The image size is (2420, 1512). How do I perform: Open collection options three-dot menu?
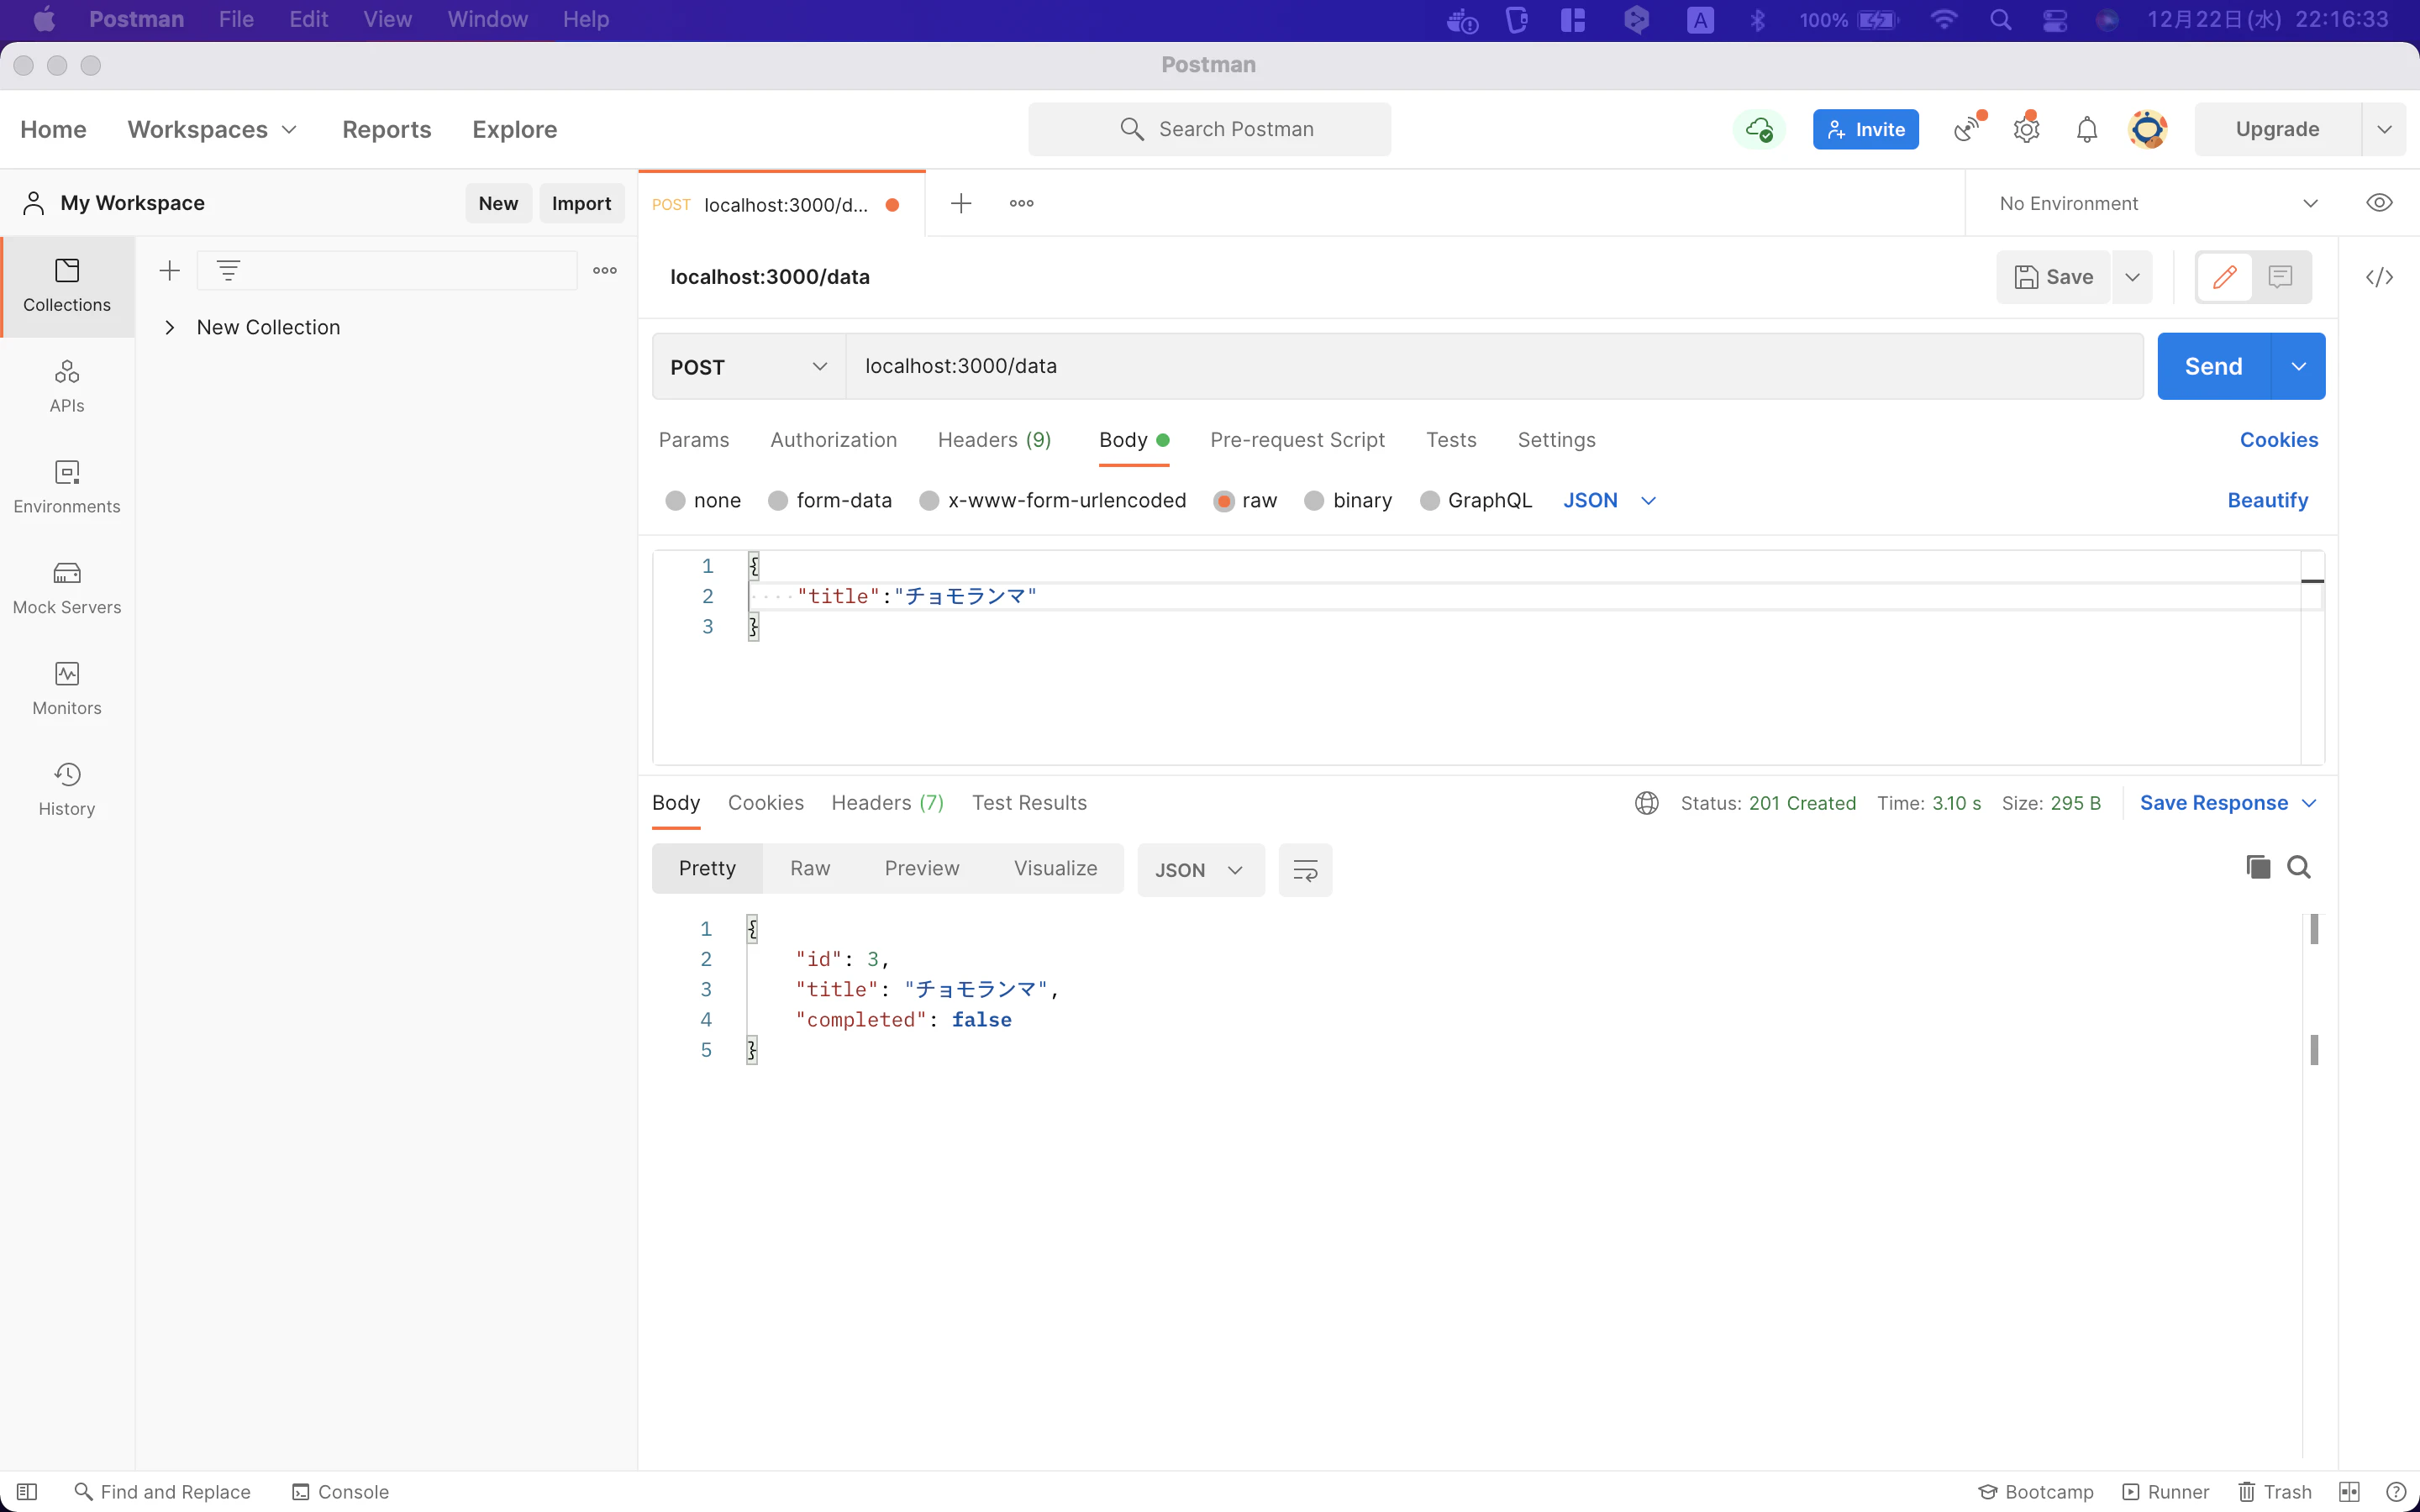[605, 270]
